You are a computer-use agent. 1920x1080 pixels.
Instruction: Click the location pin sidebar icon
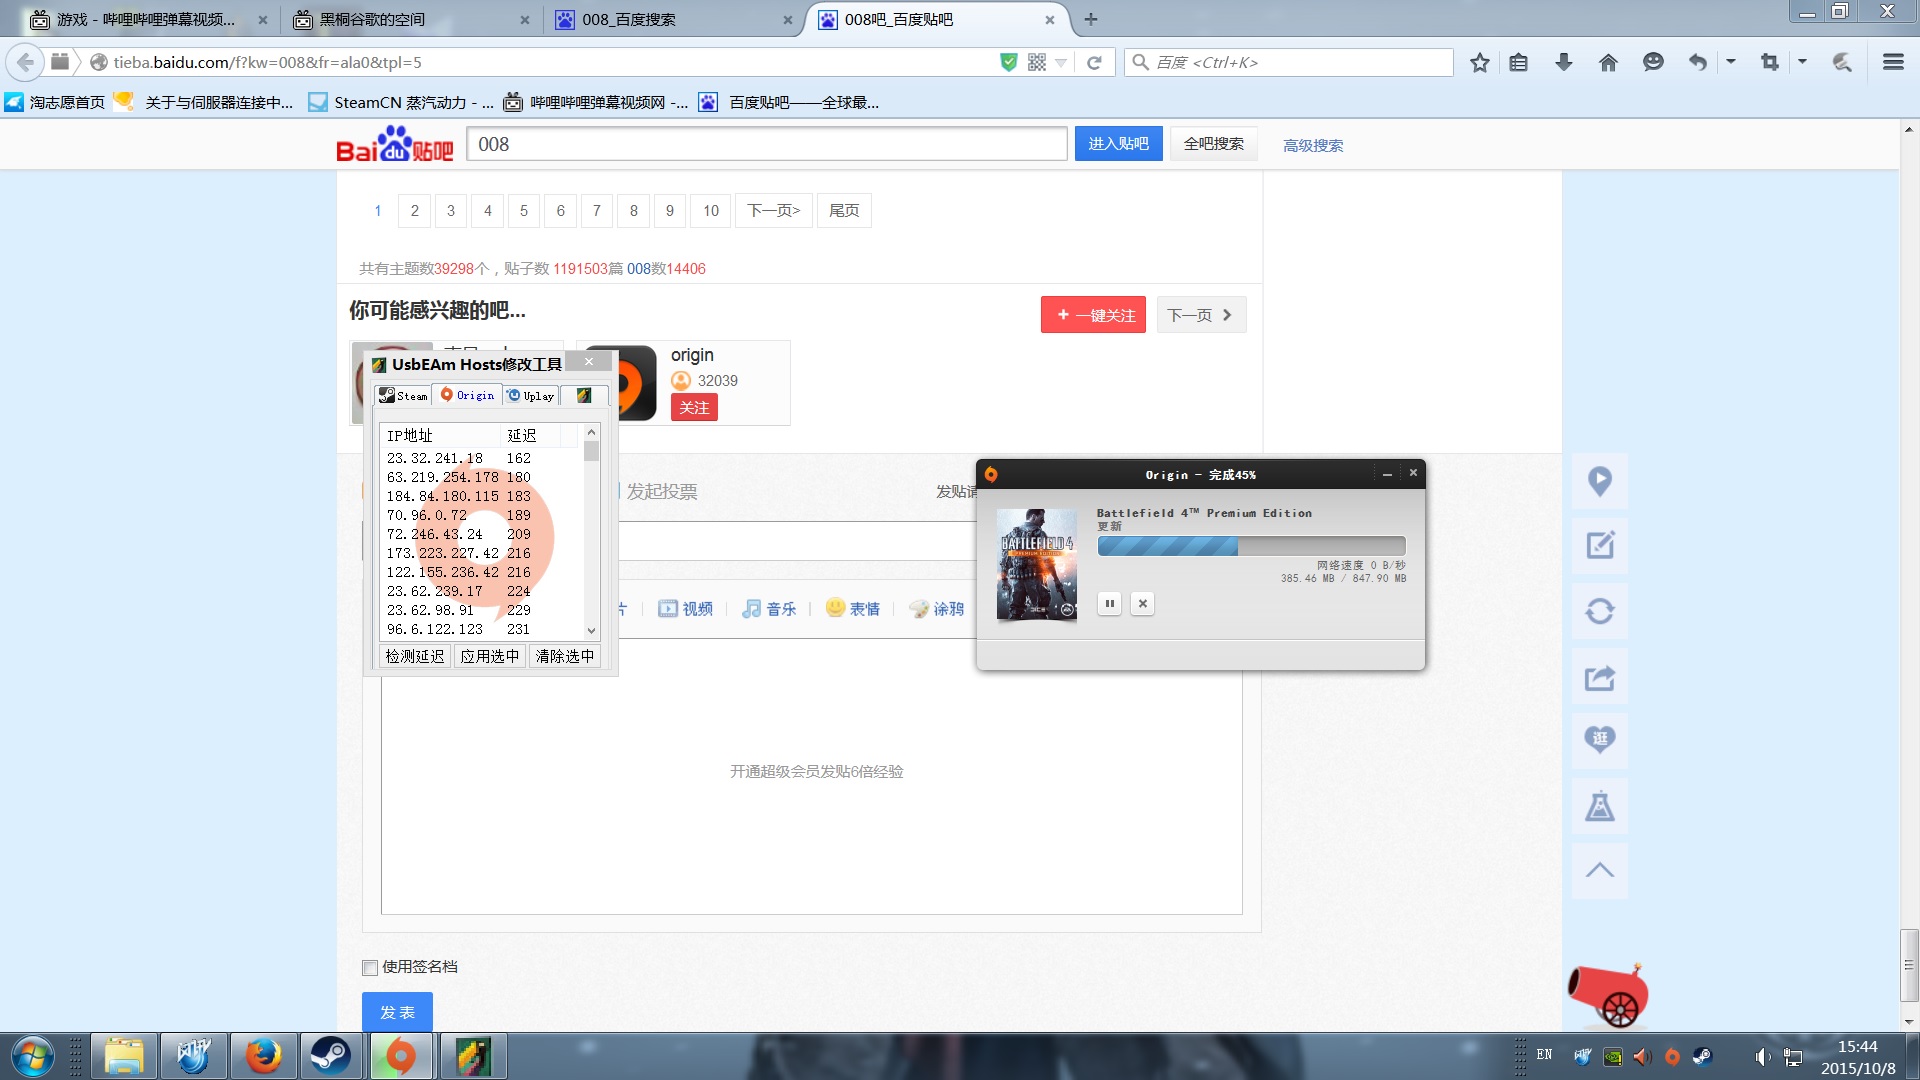[1600, 481]
